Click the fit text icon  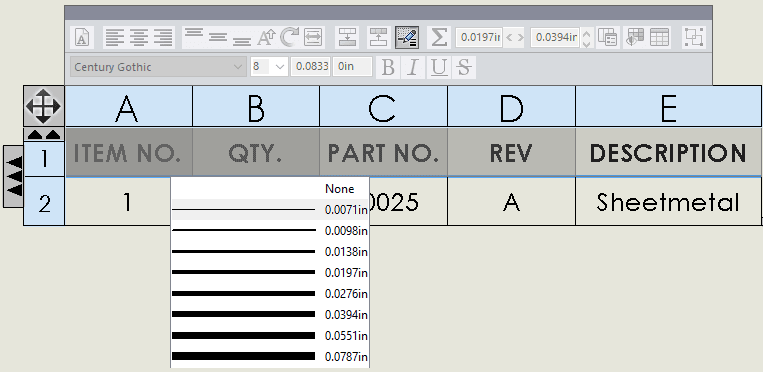point(313,37)
